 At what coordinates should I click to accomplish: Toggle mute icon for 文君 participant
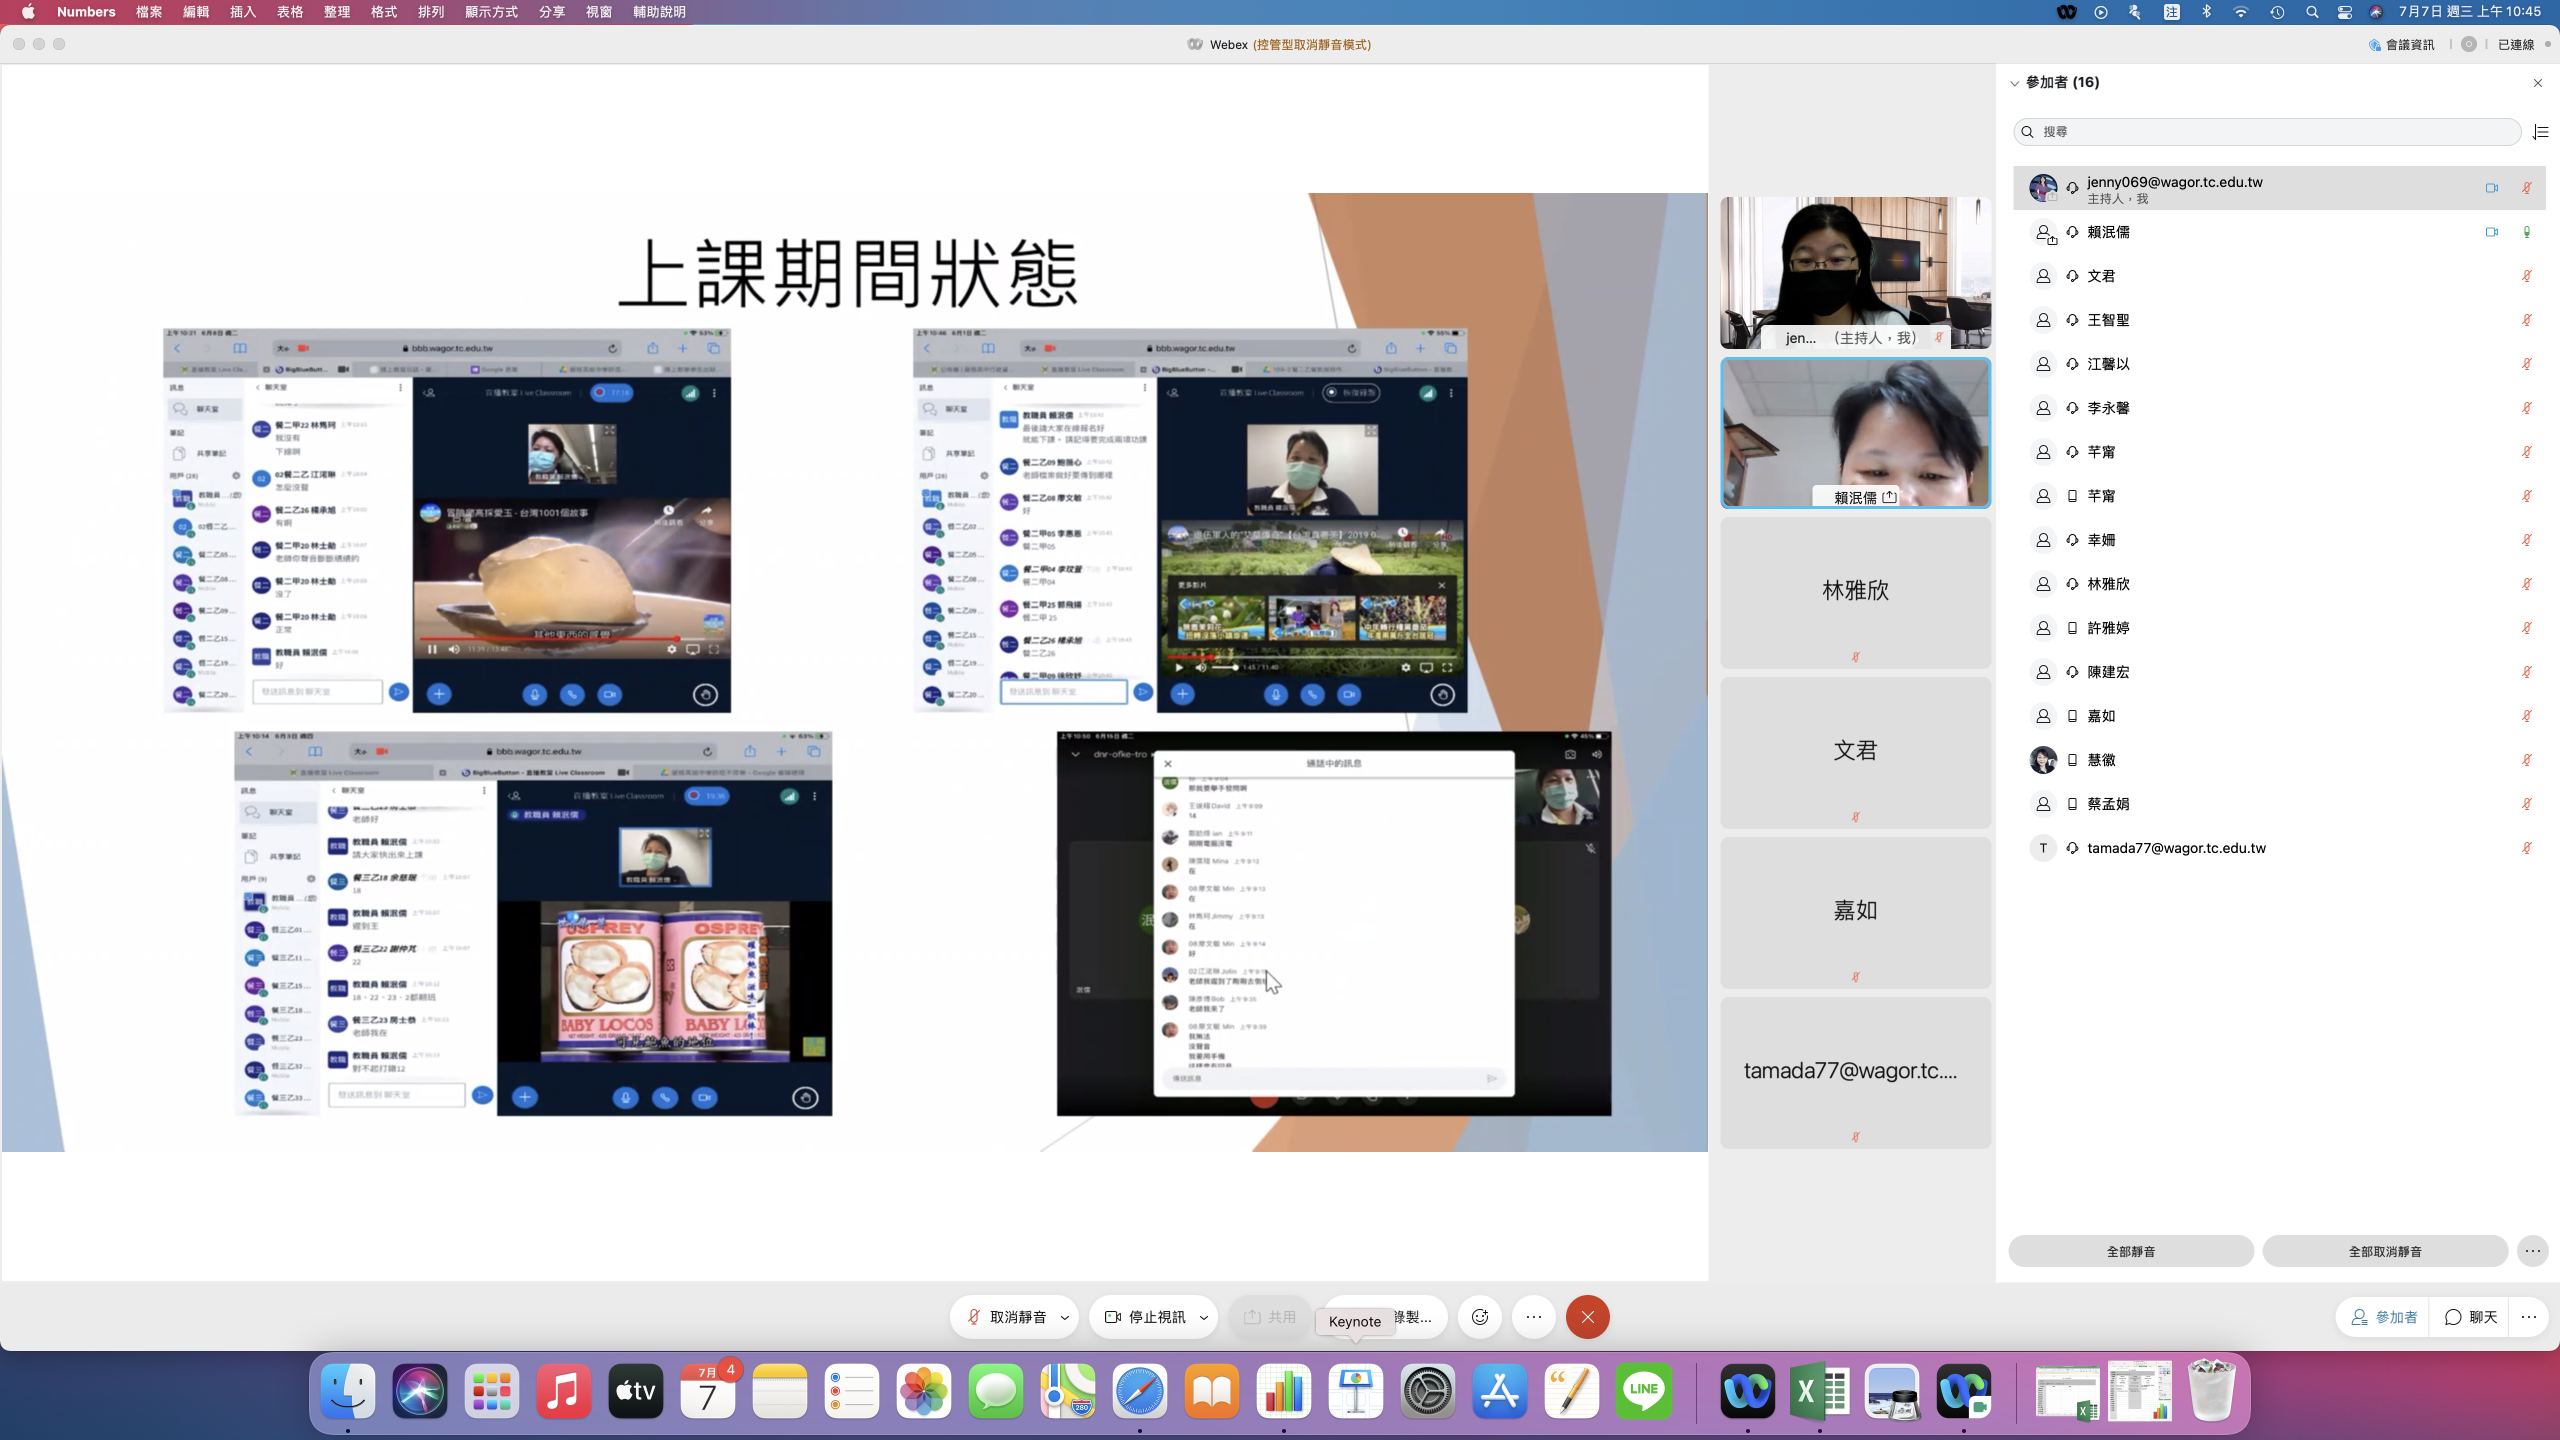point(2526,276)
